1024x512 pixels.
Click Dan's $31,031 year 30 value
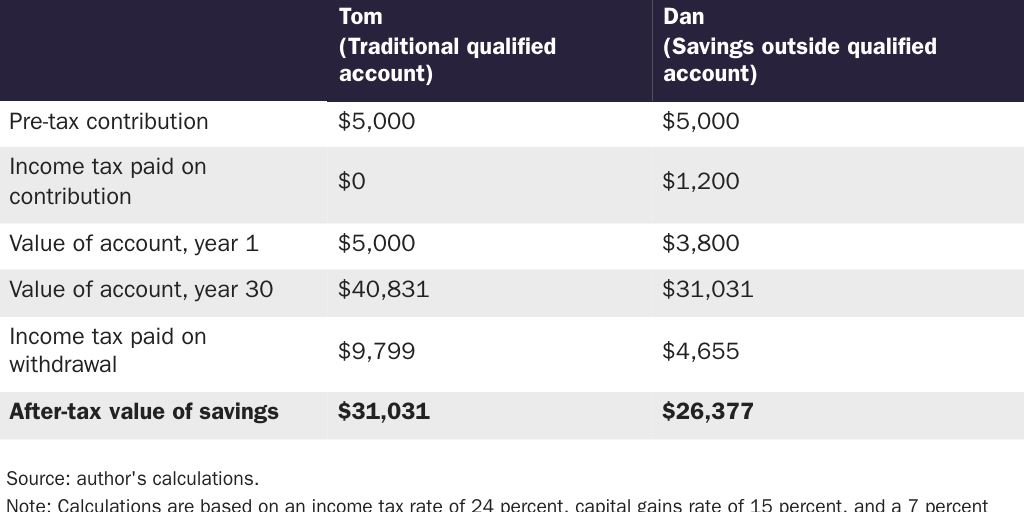(x=708, y=290)
